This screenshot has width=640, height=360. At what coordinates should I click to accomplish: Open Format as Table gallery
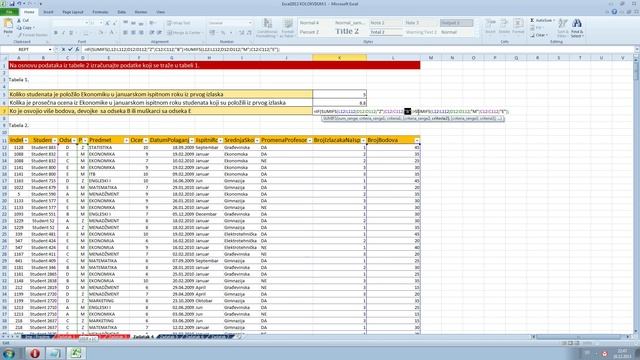[287, 28]
